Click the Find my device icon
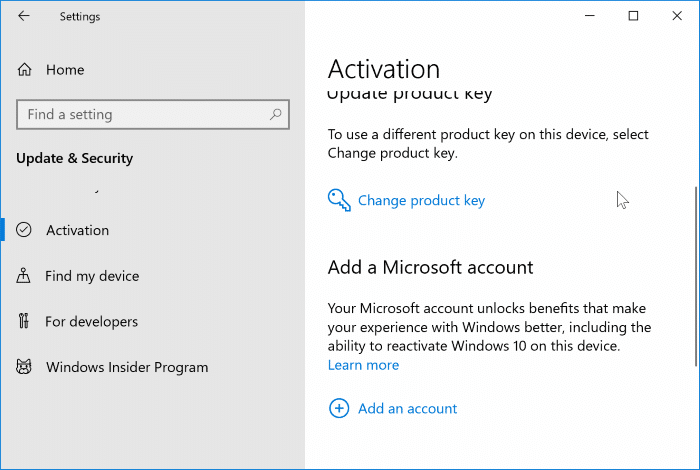This screenshot has height=470, width=700. [x=23, y=275]
